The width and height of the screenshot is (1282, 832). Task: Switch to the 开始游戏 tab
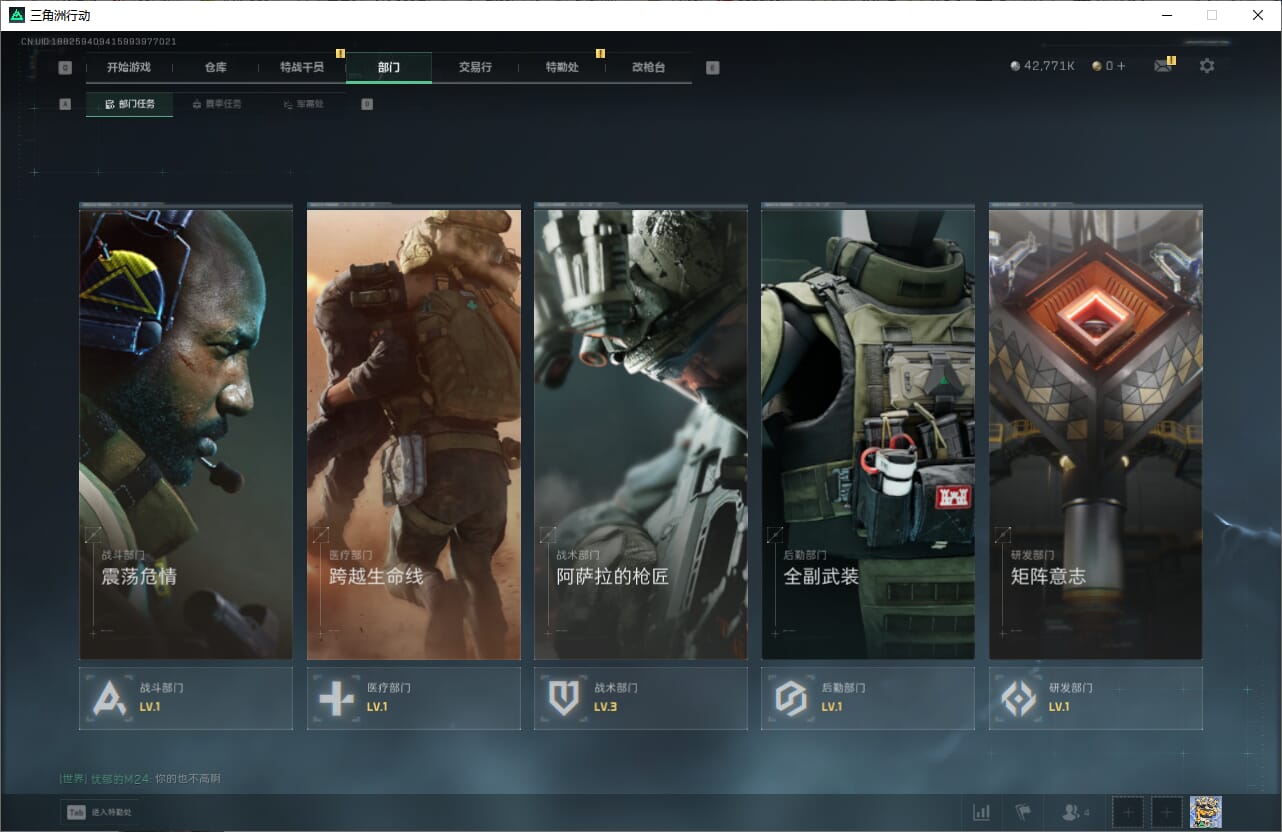point(129,67)
